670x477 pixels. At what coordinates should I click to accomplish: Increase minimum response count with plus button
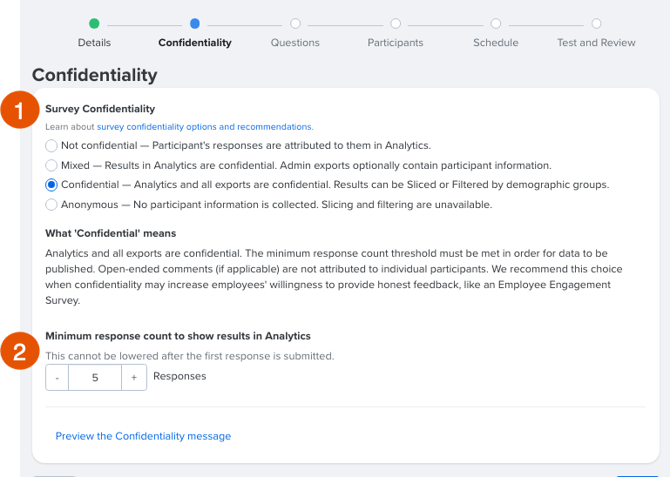134,377
